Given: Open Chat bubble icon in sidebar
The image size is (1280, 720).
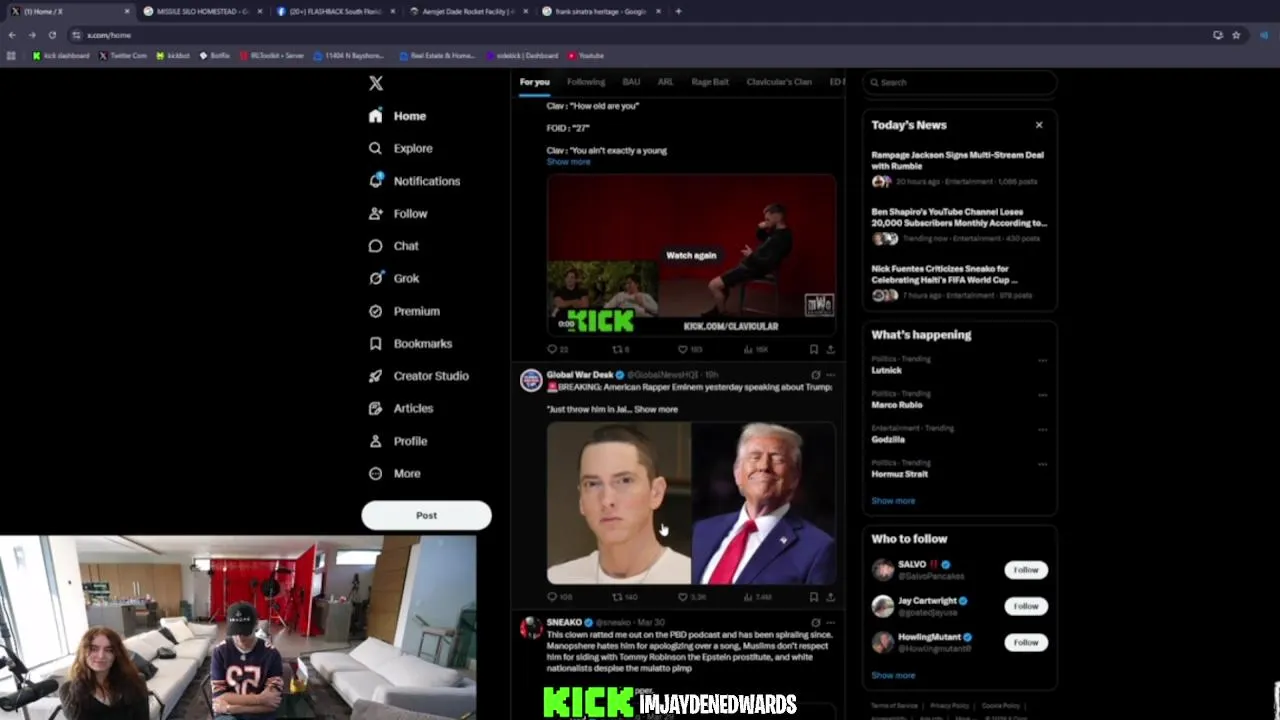Looking at the screenshot, I should [x=375, y=246].
